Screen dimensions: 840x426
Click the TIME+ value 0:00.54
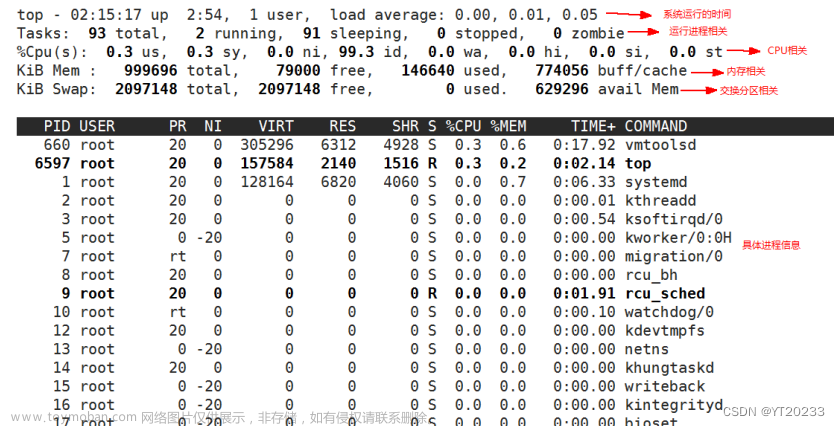584,219
